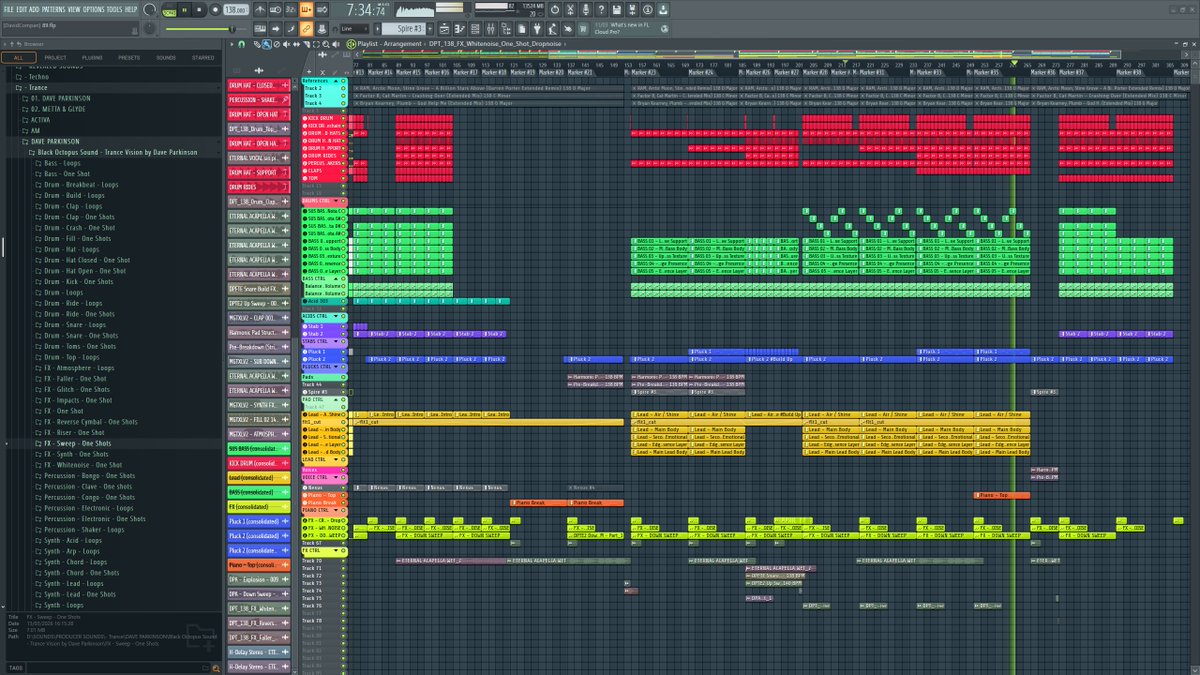Viewport: 1200px width, 675px height.
Task: Open the Line snap dropdown
Action: tap(355, 29)
